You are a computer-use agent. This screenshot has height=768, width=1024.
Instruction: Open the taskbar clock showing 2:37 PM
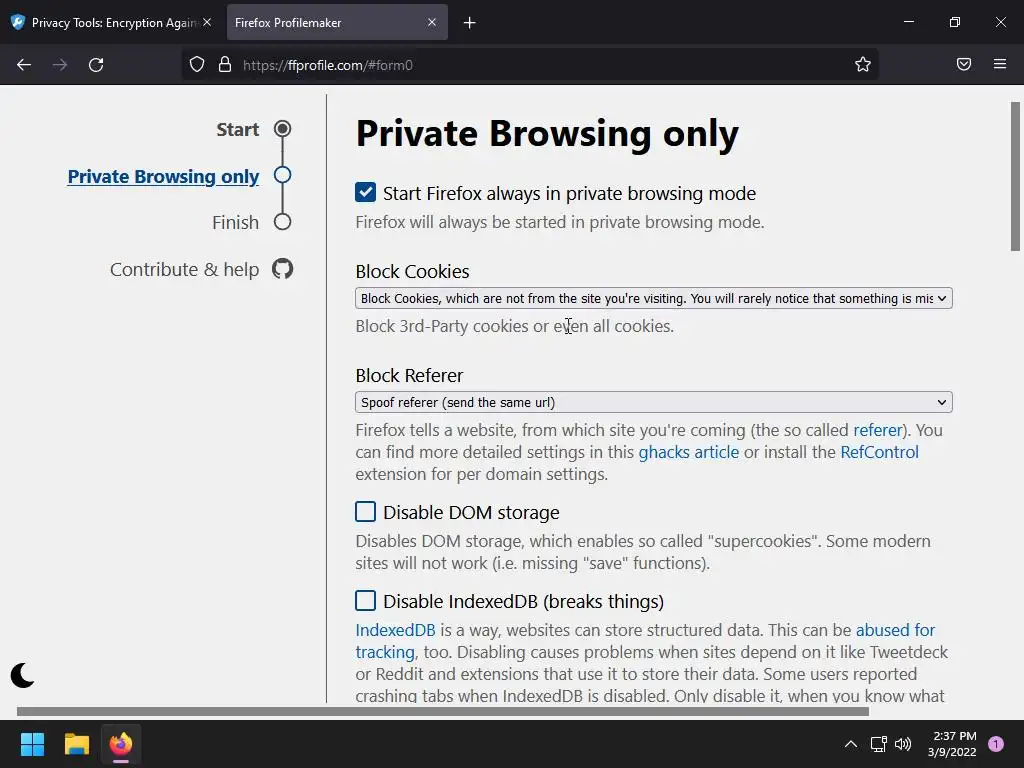tap(952, 744)
